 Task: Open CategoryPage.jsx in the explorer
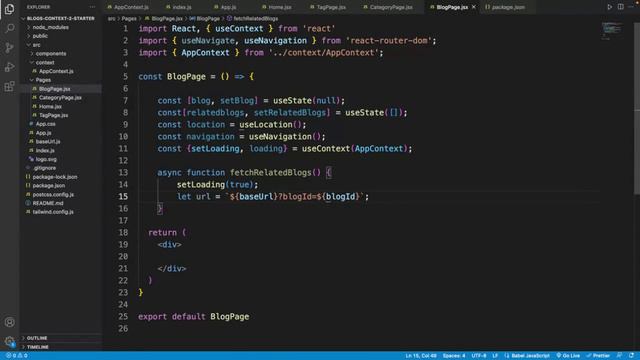pyautogui.click(x=60, y=98)
